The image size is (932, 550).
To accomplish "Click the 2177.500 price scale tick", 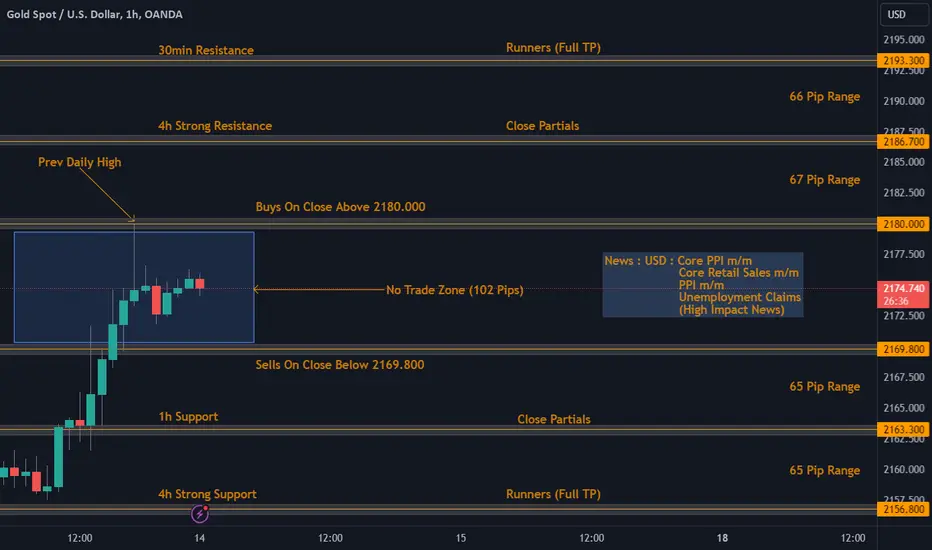I will point(903,254).
